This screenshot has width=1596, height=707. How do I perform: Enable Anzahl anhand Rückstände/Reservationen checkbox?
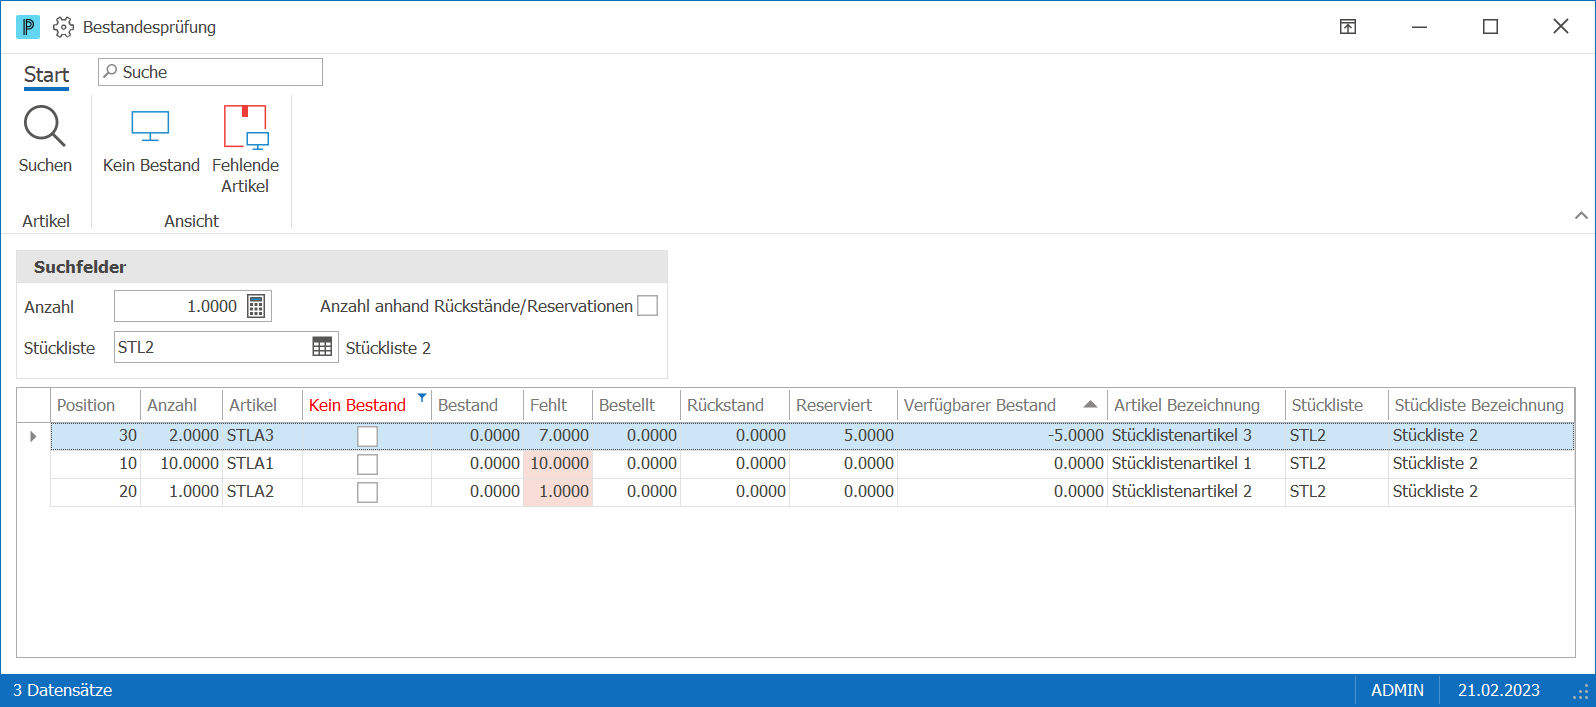click(648, 306)
